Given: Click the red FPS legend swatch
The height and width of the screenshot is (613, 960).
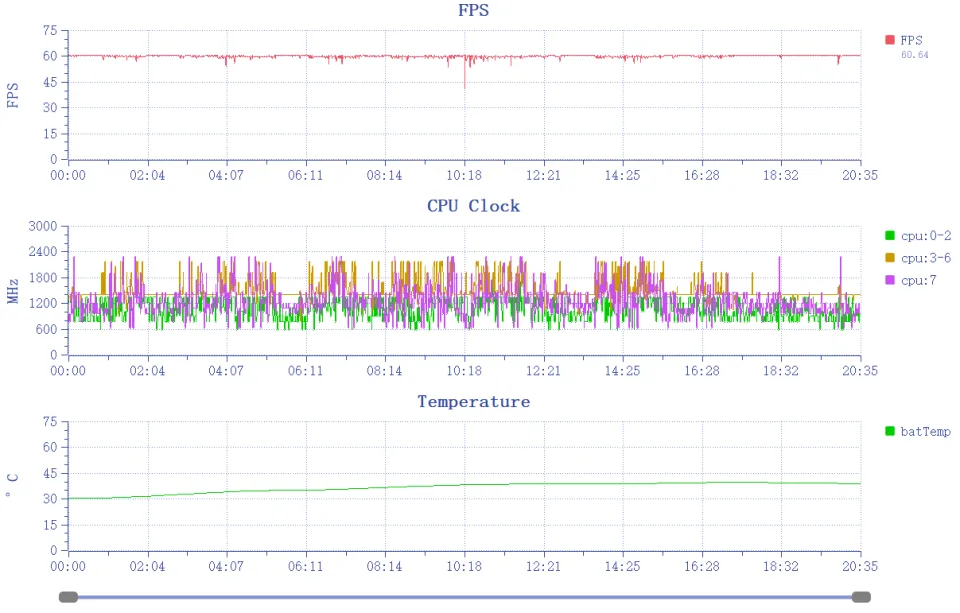Looking at the screenshot, I should click(889, 40).
